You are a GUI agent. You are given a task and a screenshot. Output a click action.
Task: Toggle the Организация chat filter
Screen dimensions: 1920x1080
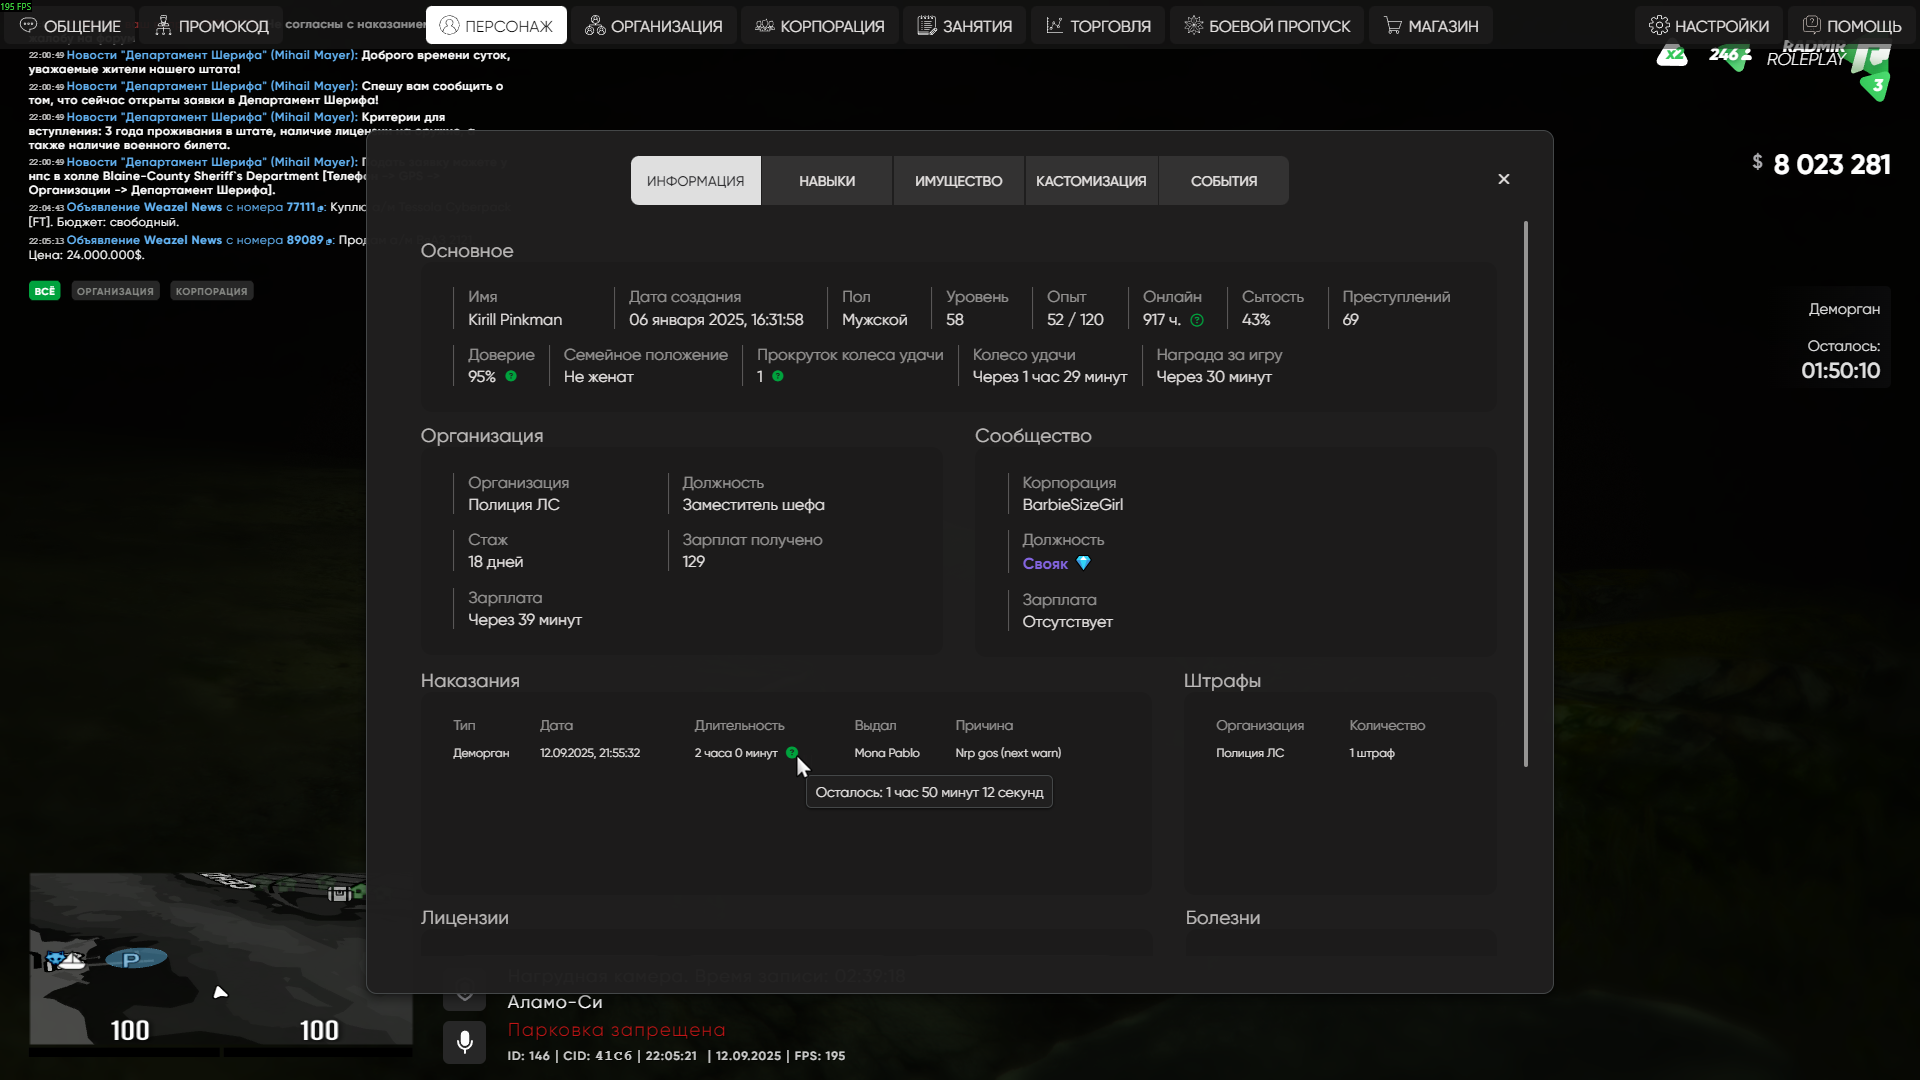(x=115, y=291)
